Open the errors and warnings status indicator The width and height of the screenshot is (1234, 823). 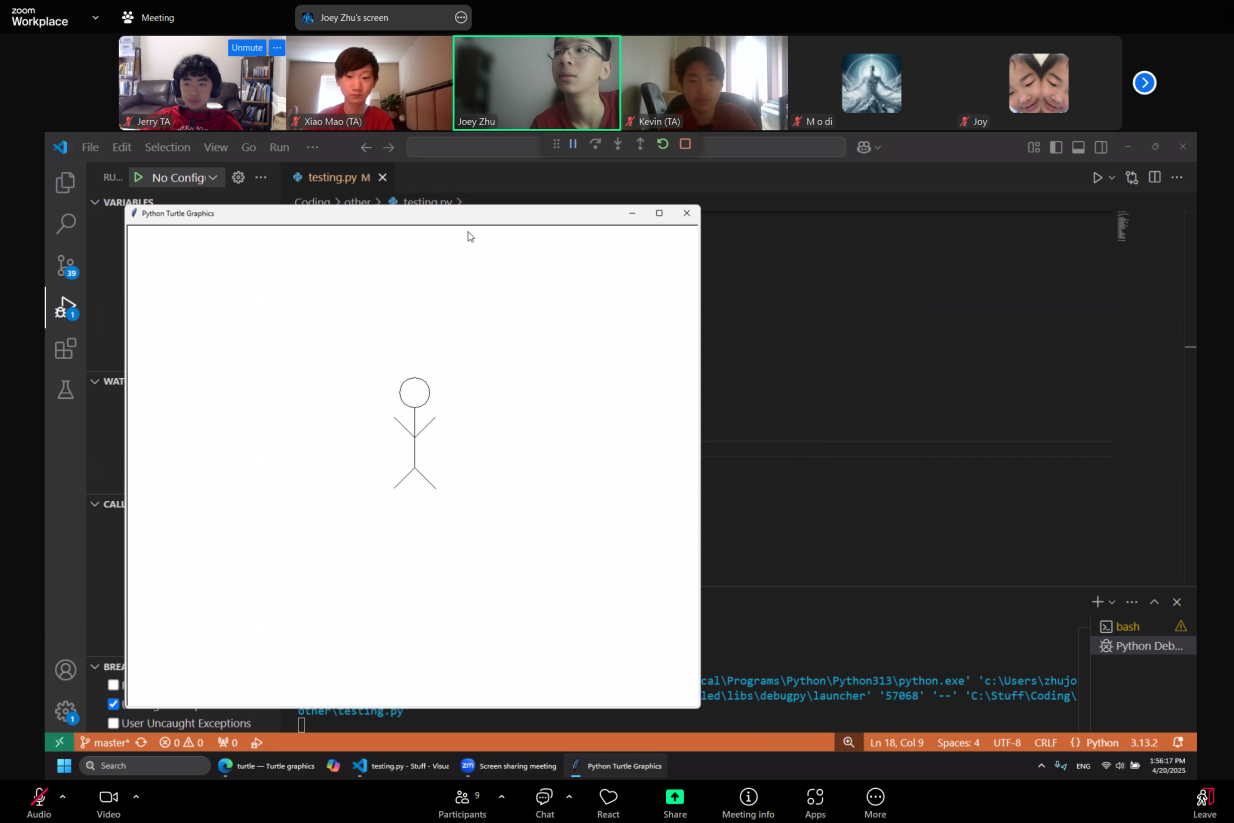tap(181, 742)
